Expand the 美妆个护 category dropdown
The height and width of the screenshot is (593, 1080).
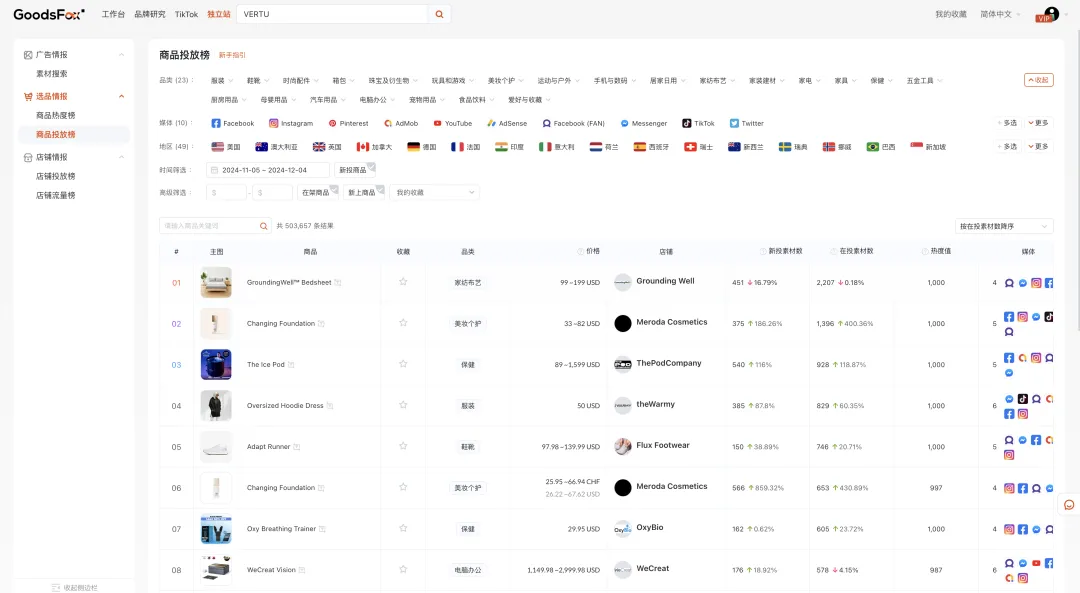tap(506, 81)
